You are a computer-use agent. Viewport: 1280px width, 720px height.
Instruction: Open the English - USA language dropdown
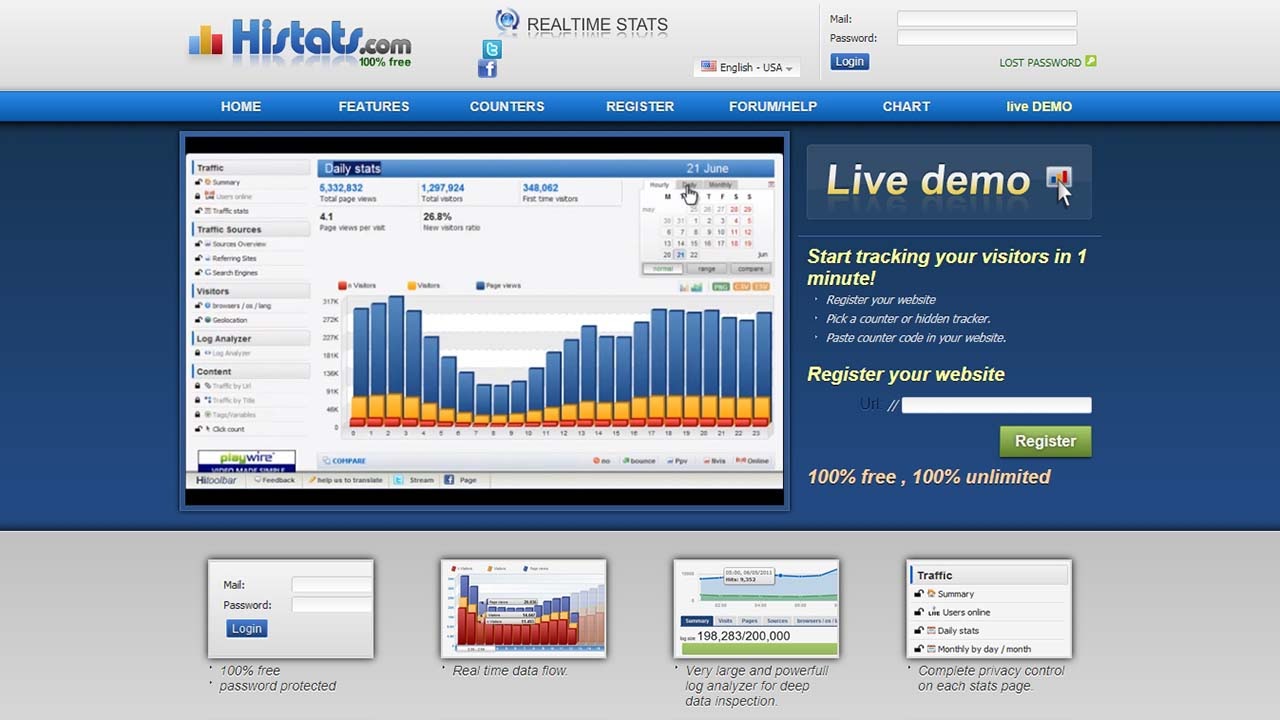pos(747,67)
